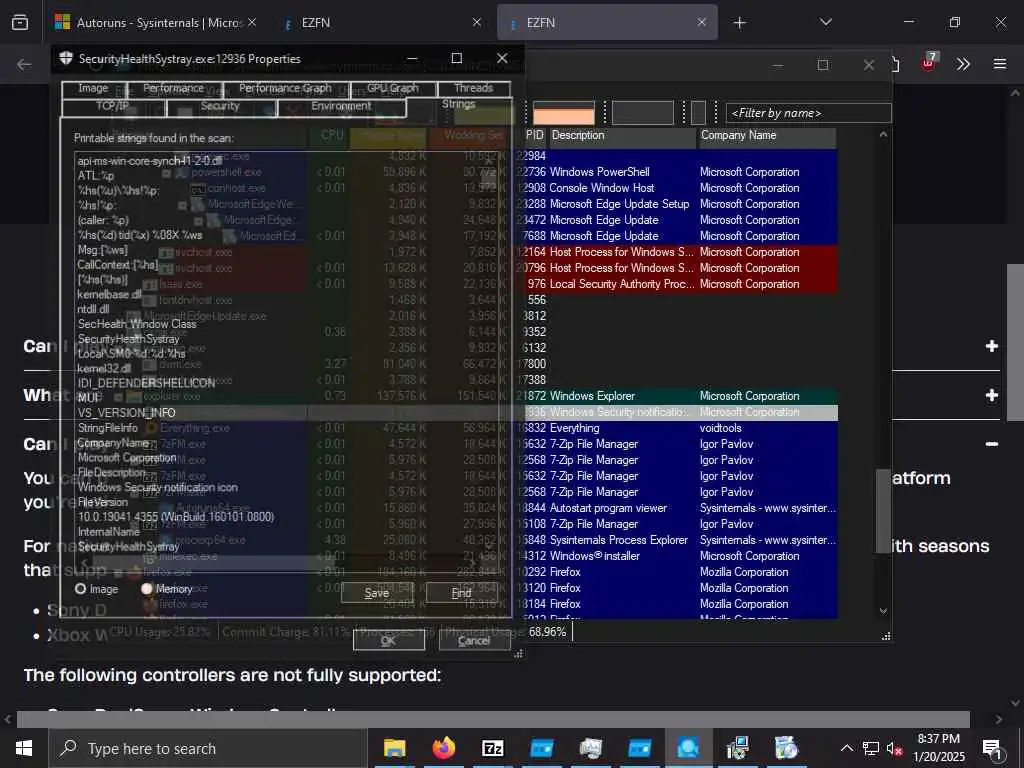Screen dimensions: 1024x768
Task: Select the Strings tab
Action: (x=458, y=106)
